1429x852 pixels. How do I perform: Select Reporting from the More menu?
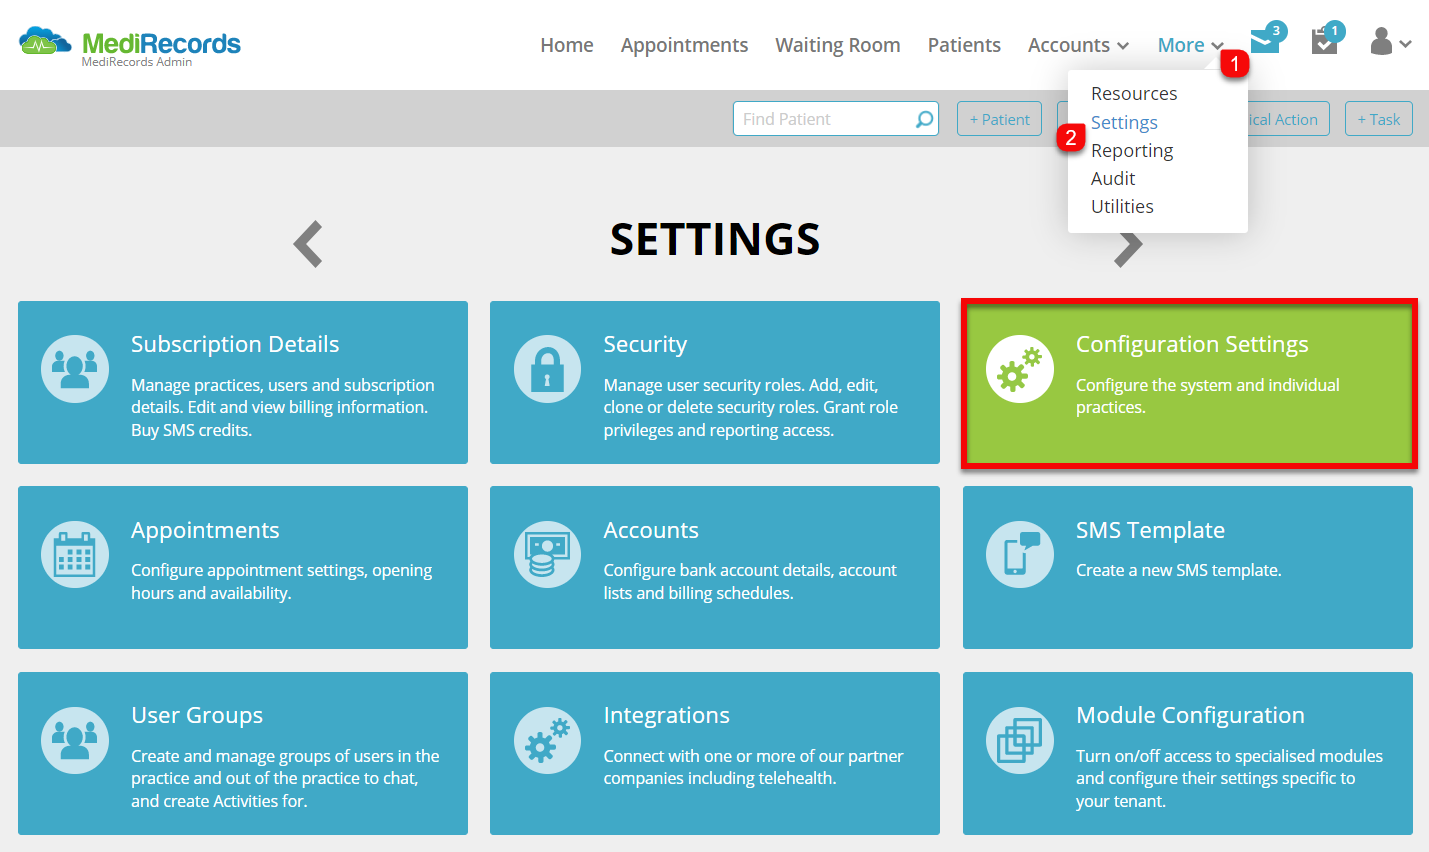point(1132,150)
